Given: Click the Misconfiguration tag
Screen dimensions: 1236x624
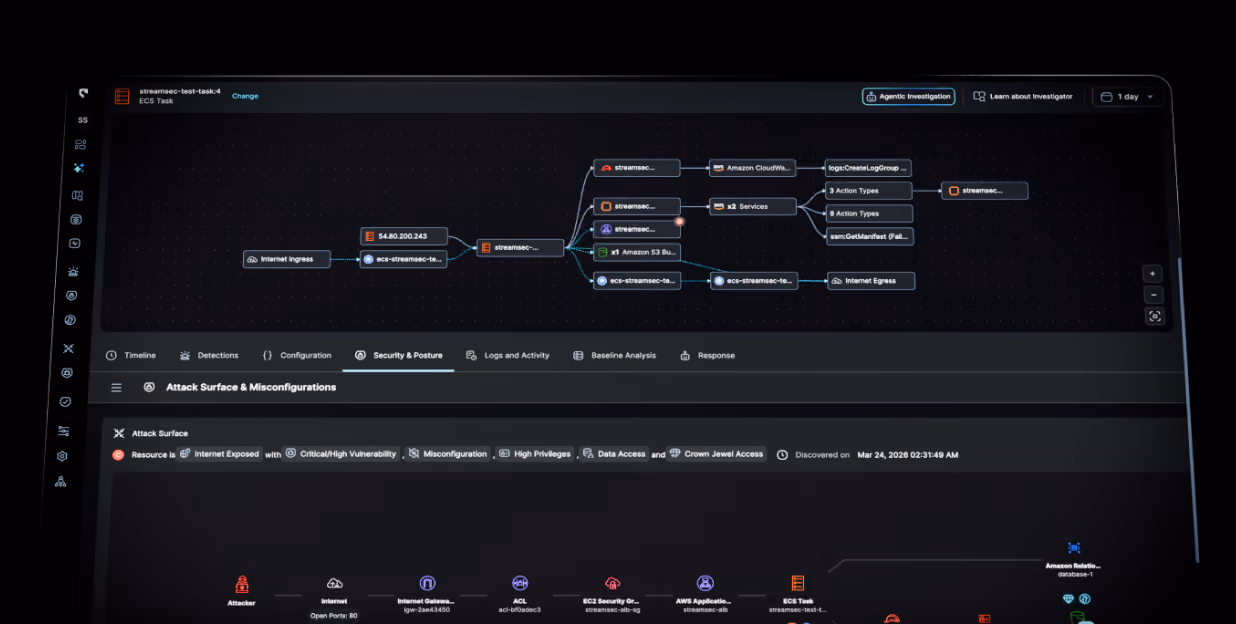Looking at the screenshot, I should [x=448, y=454].
